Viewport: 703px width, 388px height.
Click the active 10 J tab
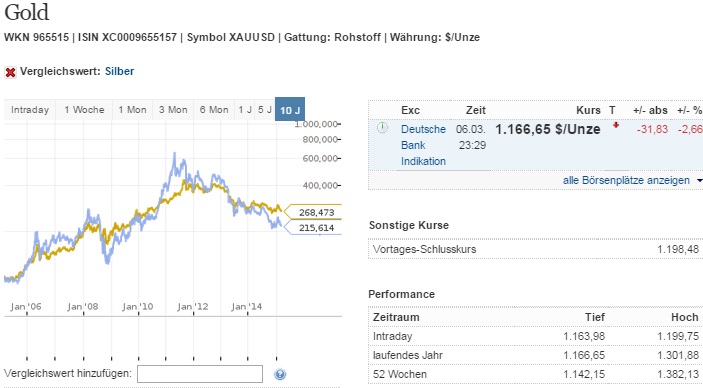click(x=290, y=109)
